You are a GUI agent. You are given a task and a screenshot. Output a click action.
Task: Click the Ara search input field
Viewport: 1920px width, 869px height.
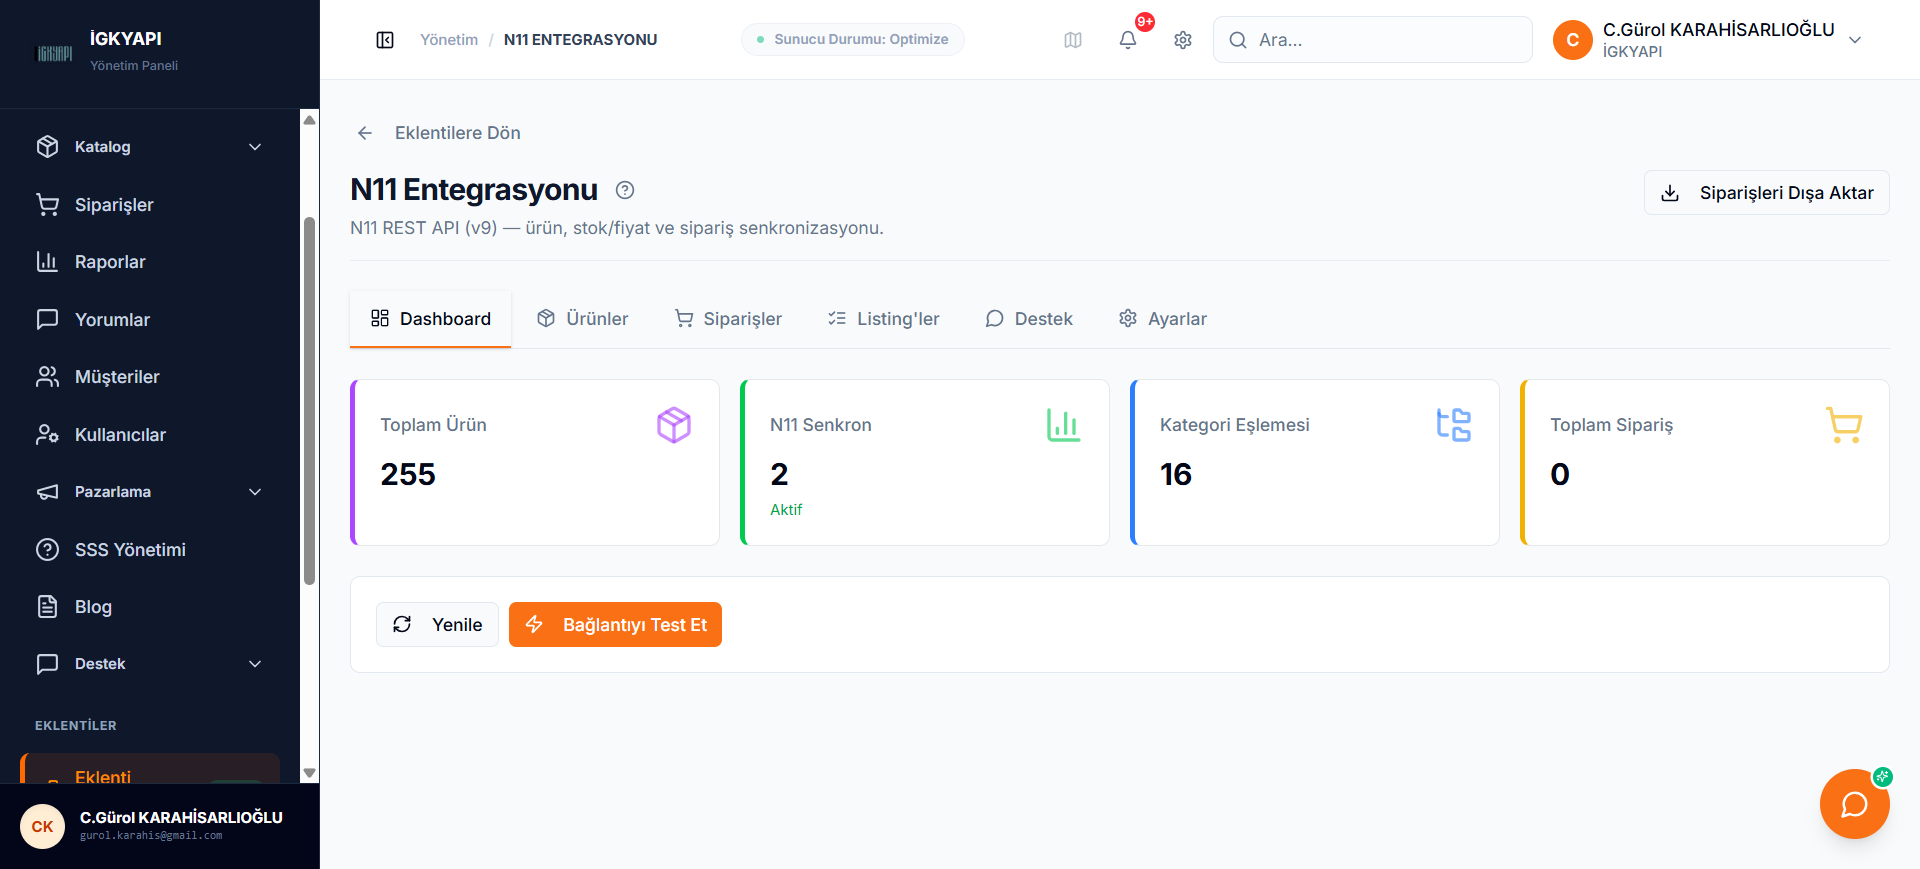[1373, 40]
